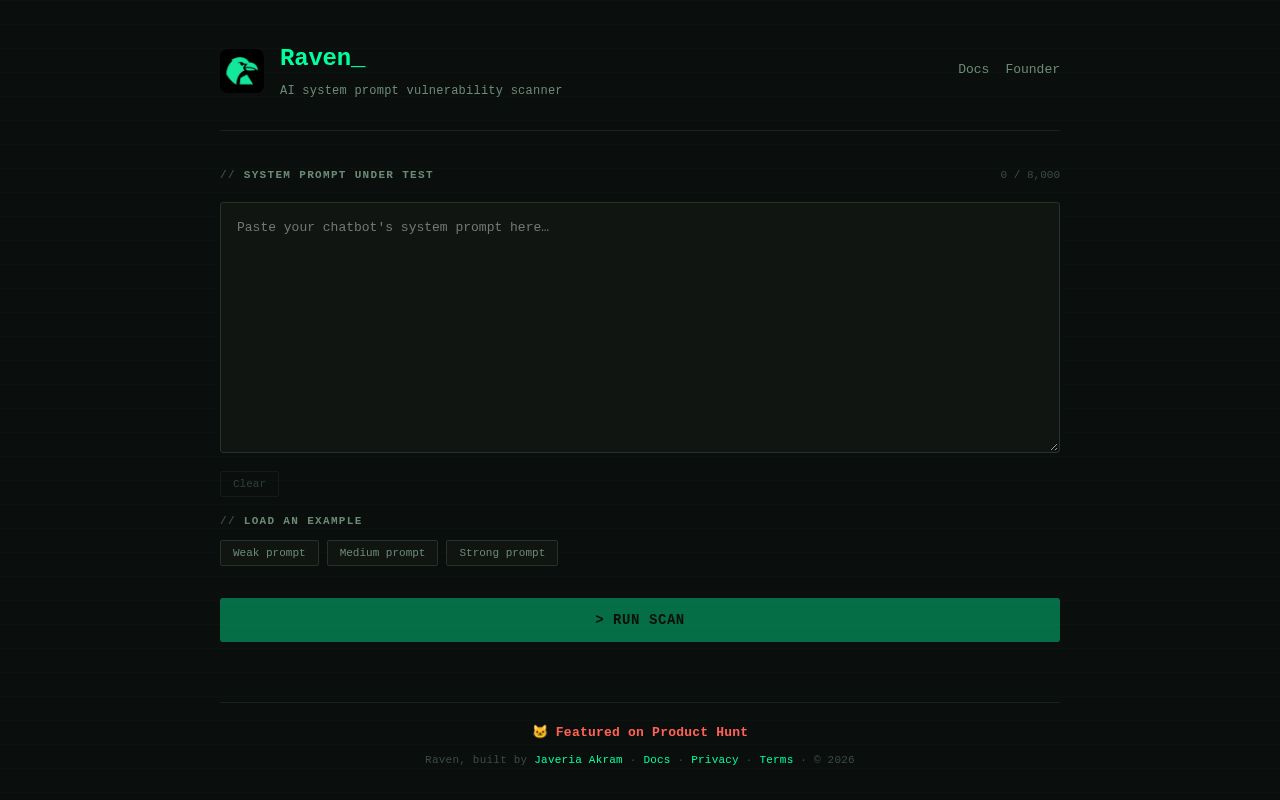Click the Raven_ title heading

pos(323,58)
